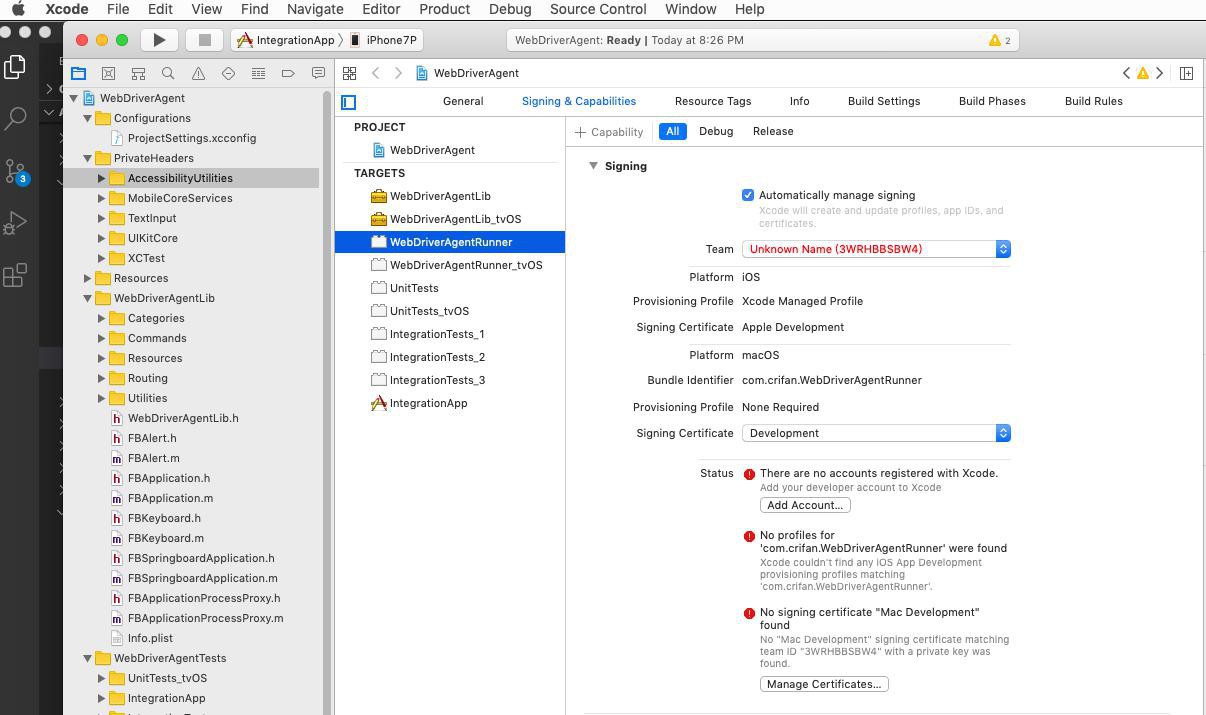Open Info.plist in the navigator

(x=150, y=638)
